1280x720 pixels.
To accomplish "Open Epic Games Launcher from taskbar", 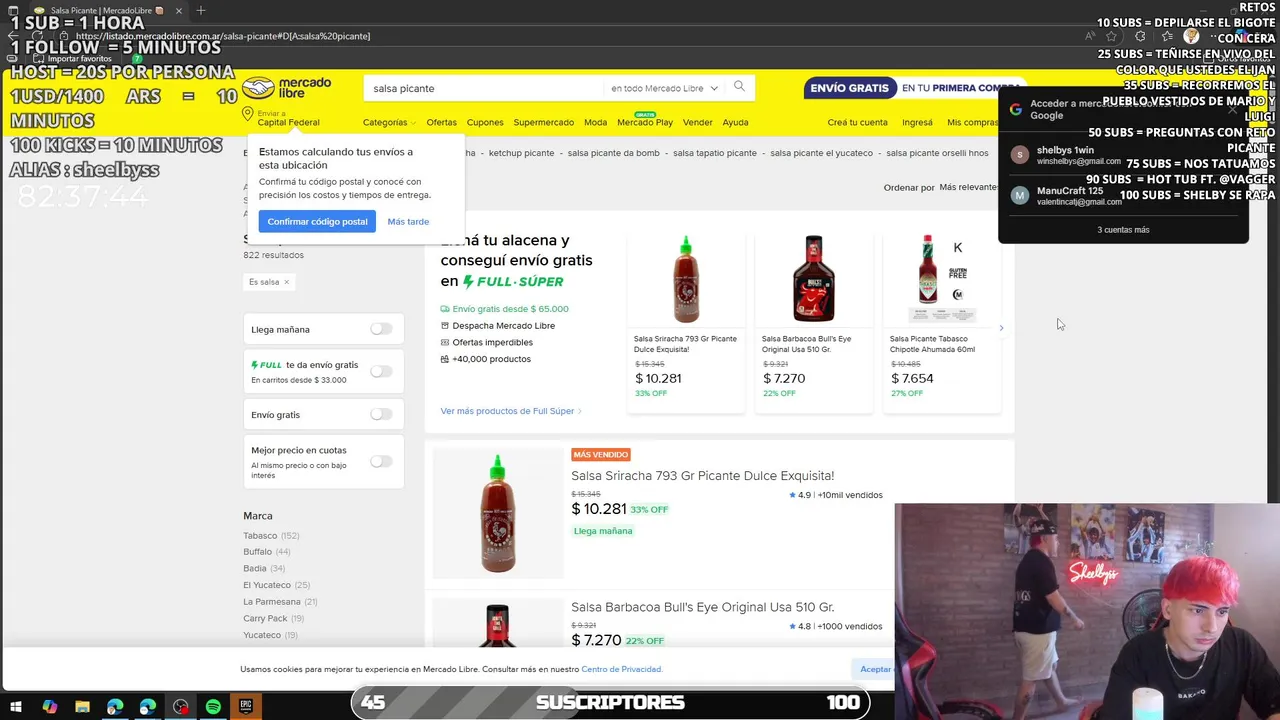I will (x=246, y=706).
